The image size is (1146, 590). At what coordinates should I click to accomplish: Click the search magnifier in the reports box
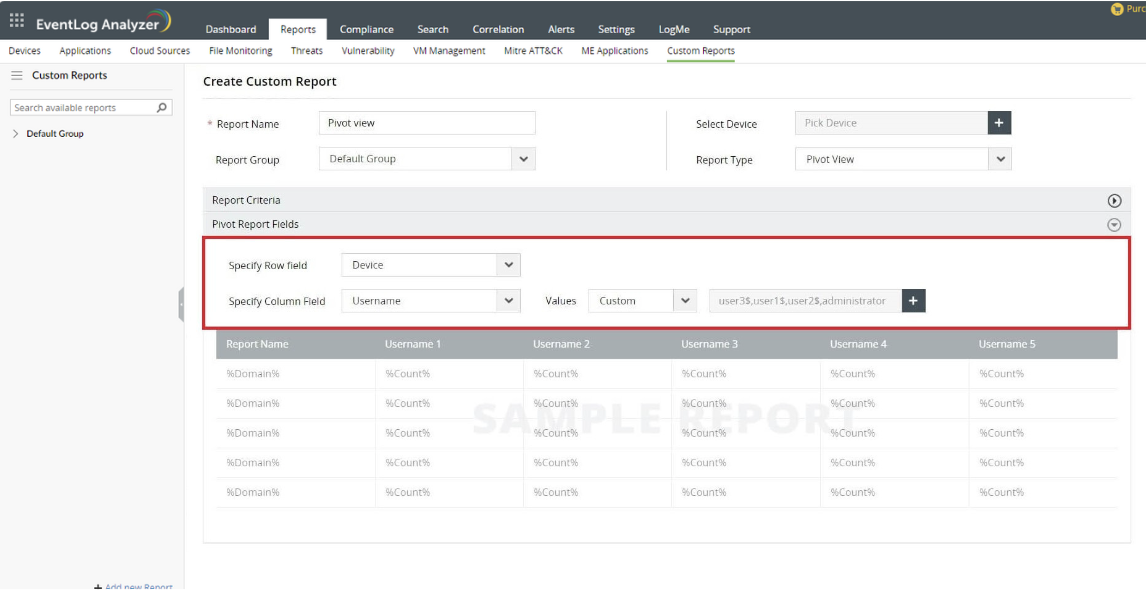pyautogui.click(x=163, y=107)
